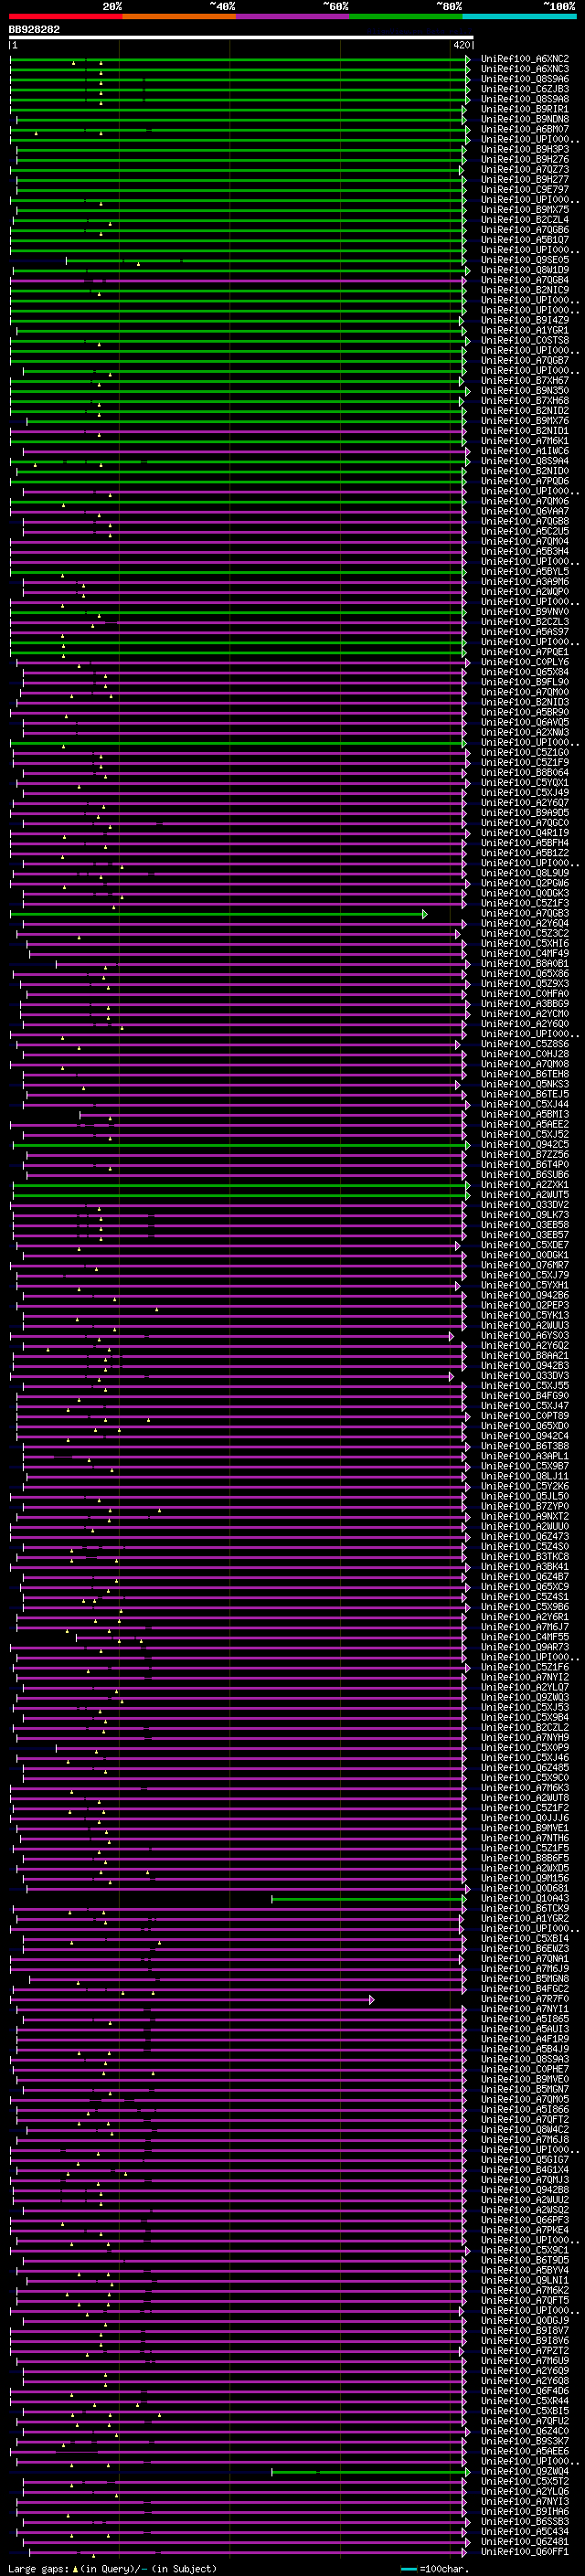This screenshot has height=2576, width=585.
Task: Follow the UniRef100_A7QGB6 link
Action: click(x=525, y=230)
